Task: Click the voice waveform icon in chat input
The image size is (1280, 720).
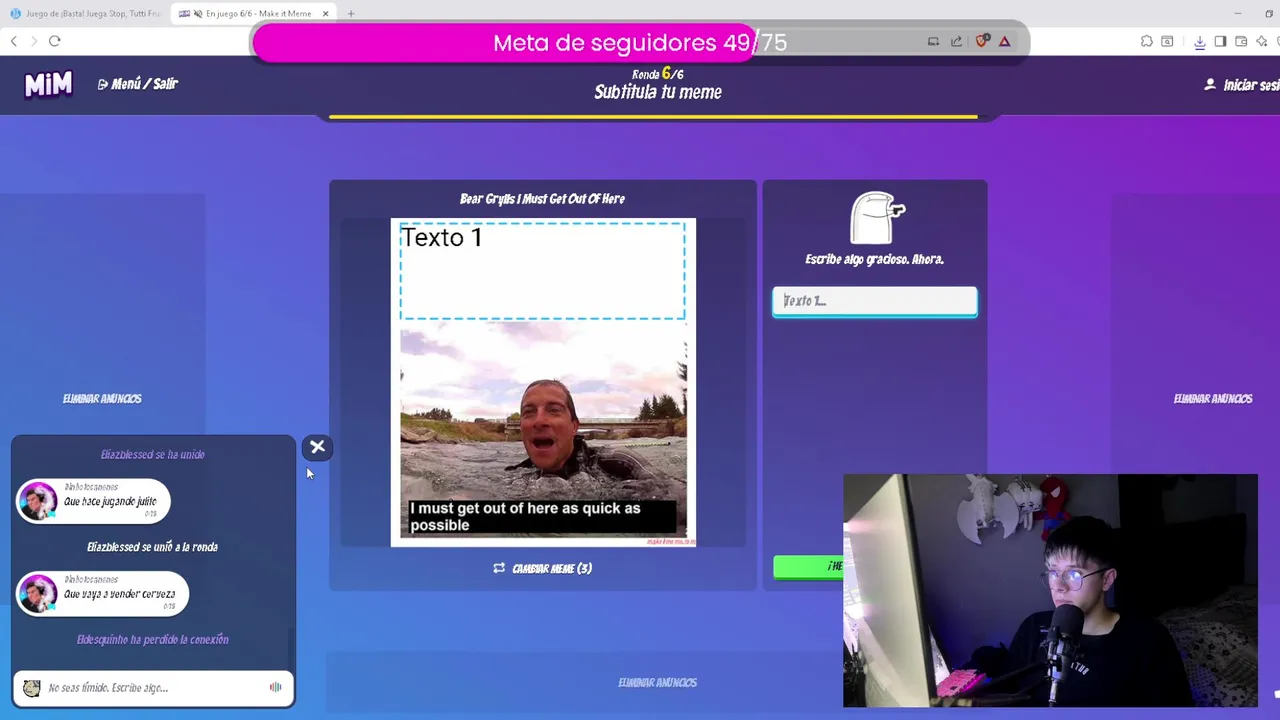Action: pos(275,687)
